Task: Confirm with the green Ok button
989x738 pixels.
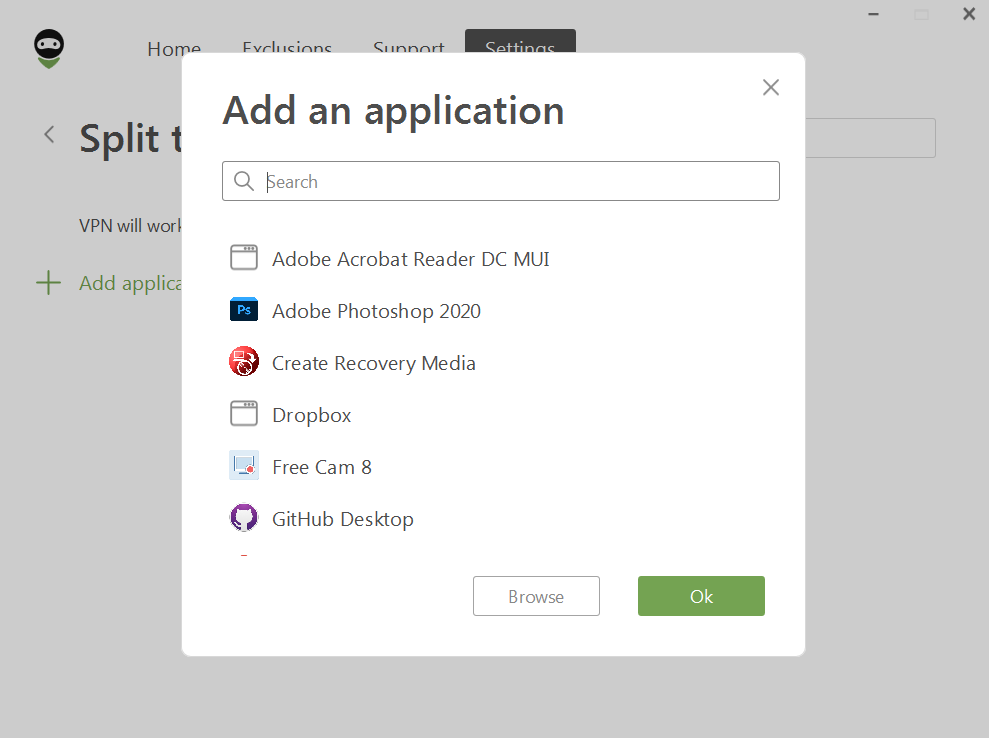Action: [x=701, y=596]
